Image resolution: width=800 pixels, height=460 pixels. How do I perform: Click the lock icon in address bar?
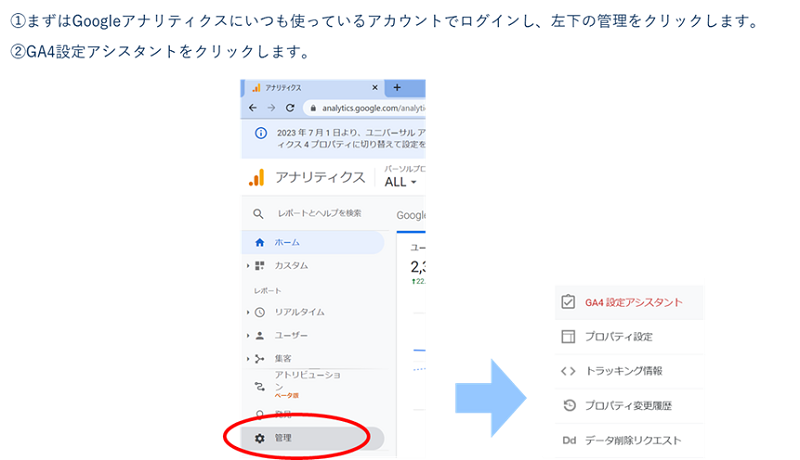[313, 108]
